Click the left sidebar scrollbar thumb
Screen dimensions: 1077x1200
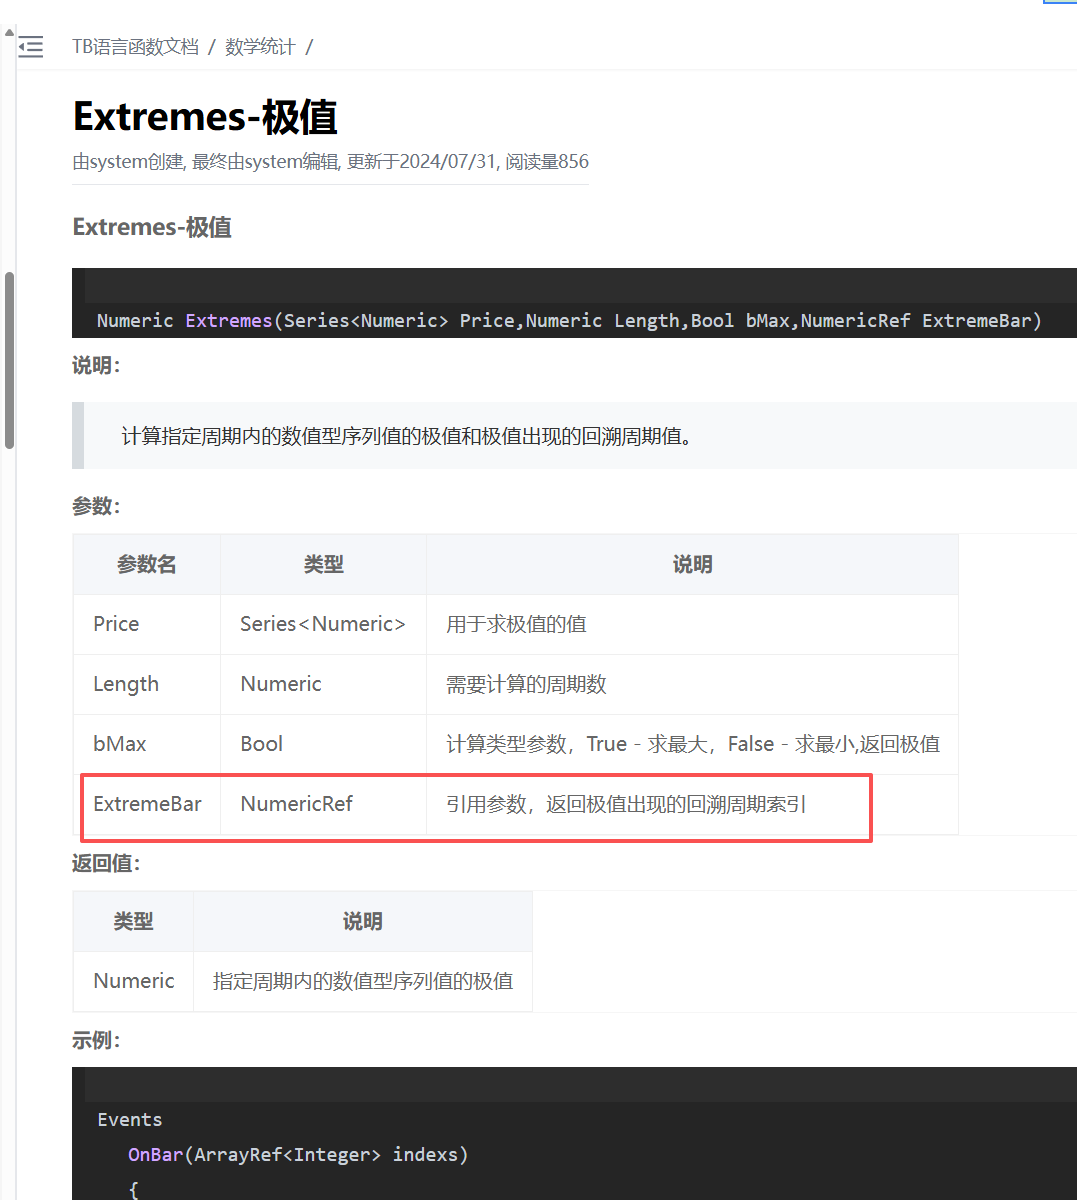[9, 360]
